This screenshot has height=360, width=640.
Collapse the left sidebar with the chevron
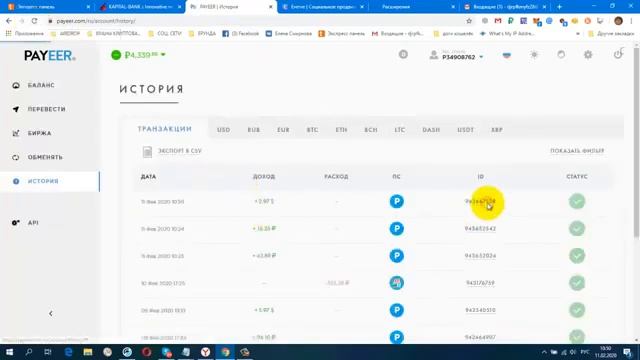(51, 313)
